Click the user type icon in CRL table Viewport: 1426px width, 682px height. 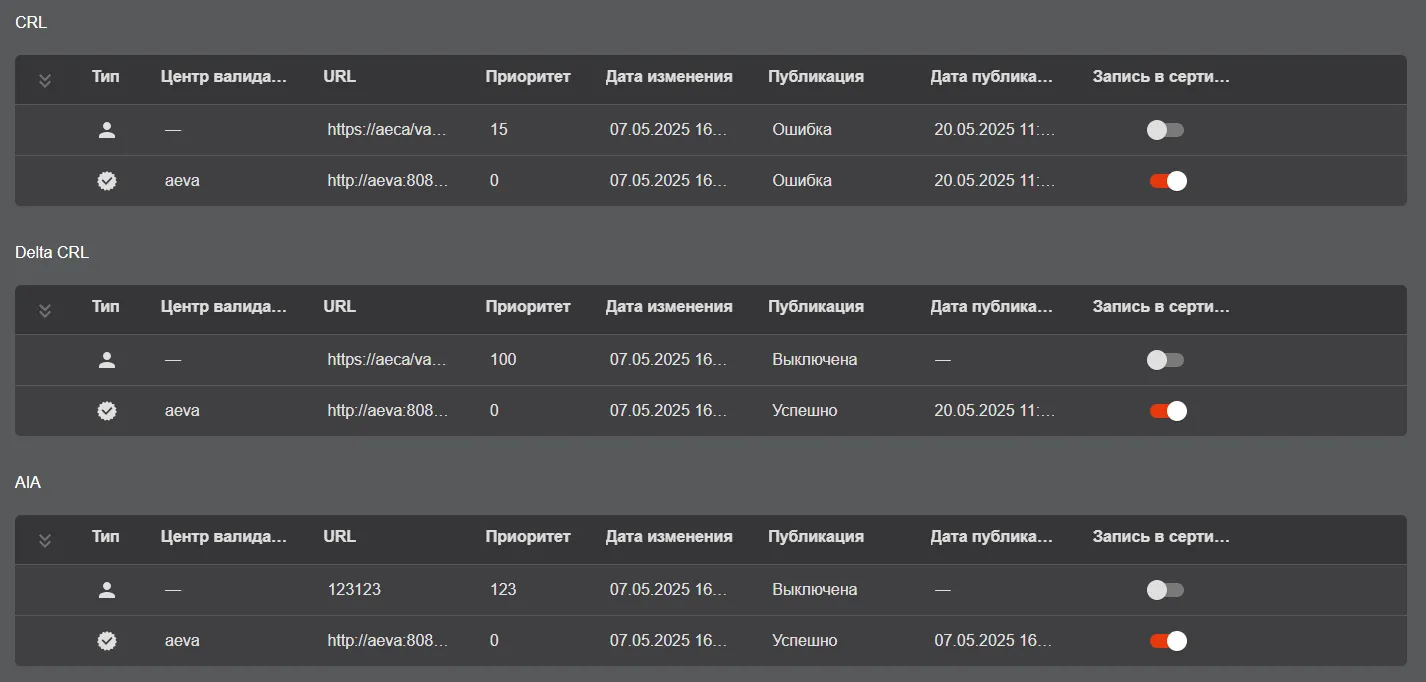click(x=107, y=130)
